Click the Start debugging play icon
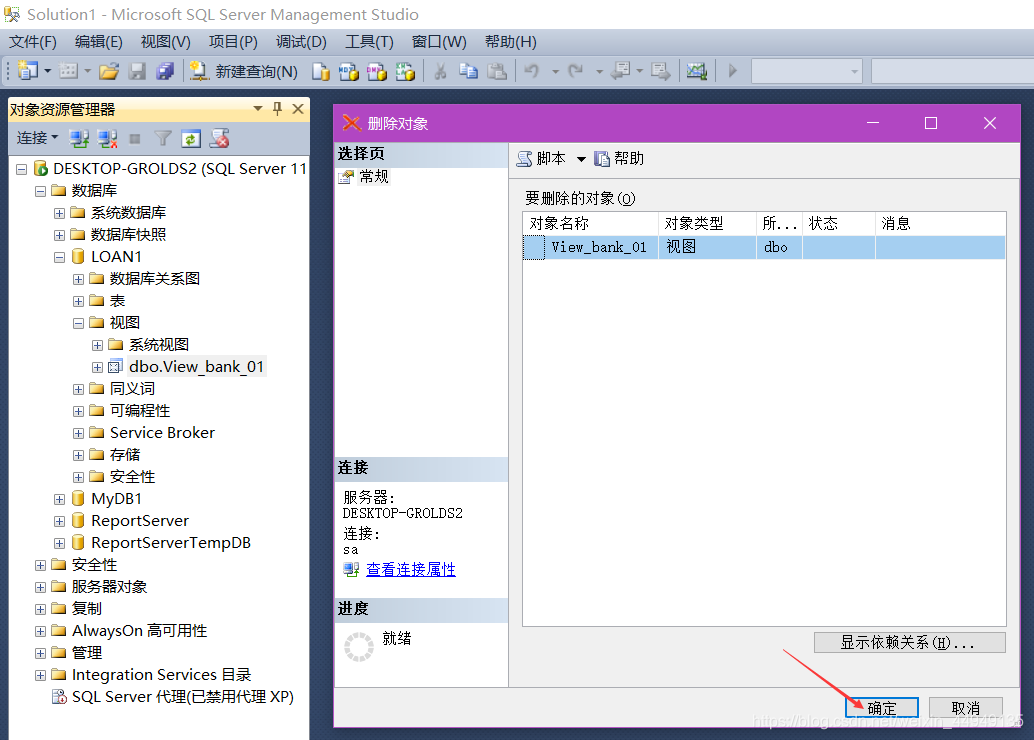The height and width of the screenshot is (740, 1034). [732, 71]
